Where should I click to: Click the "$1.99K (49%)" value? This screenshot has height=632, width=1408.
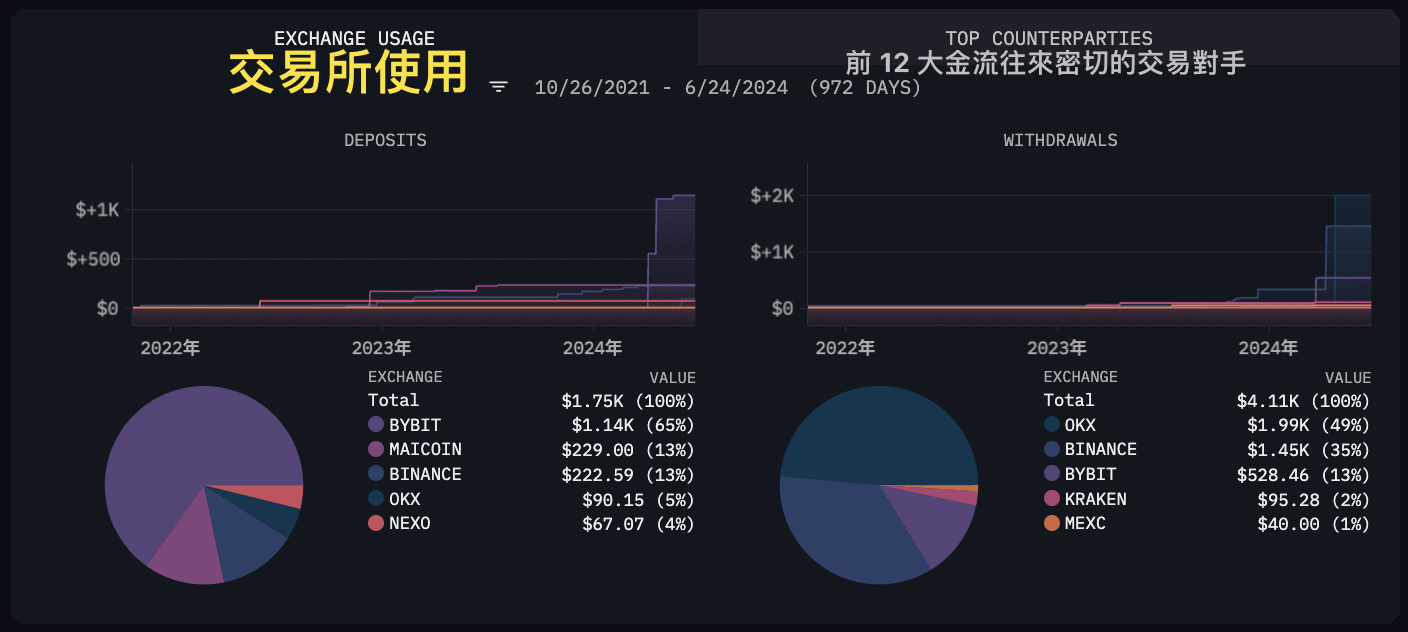[1309, 425]
